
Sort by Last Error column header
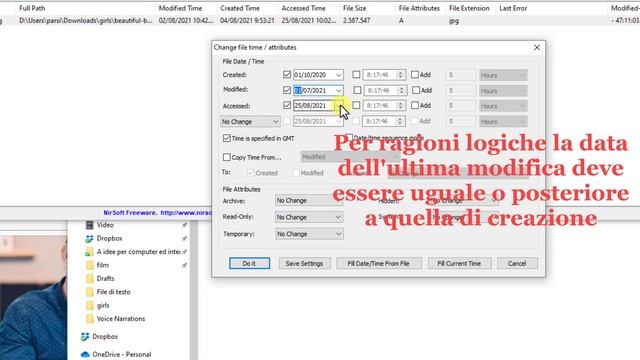point(551,8)
